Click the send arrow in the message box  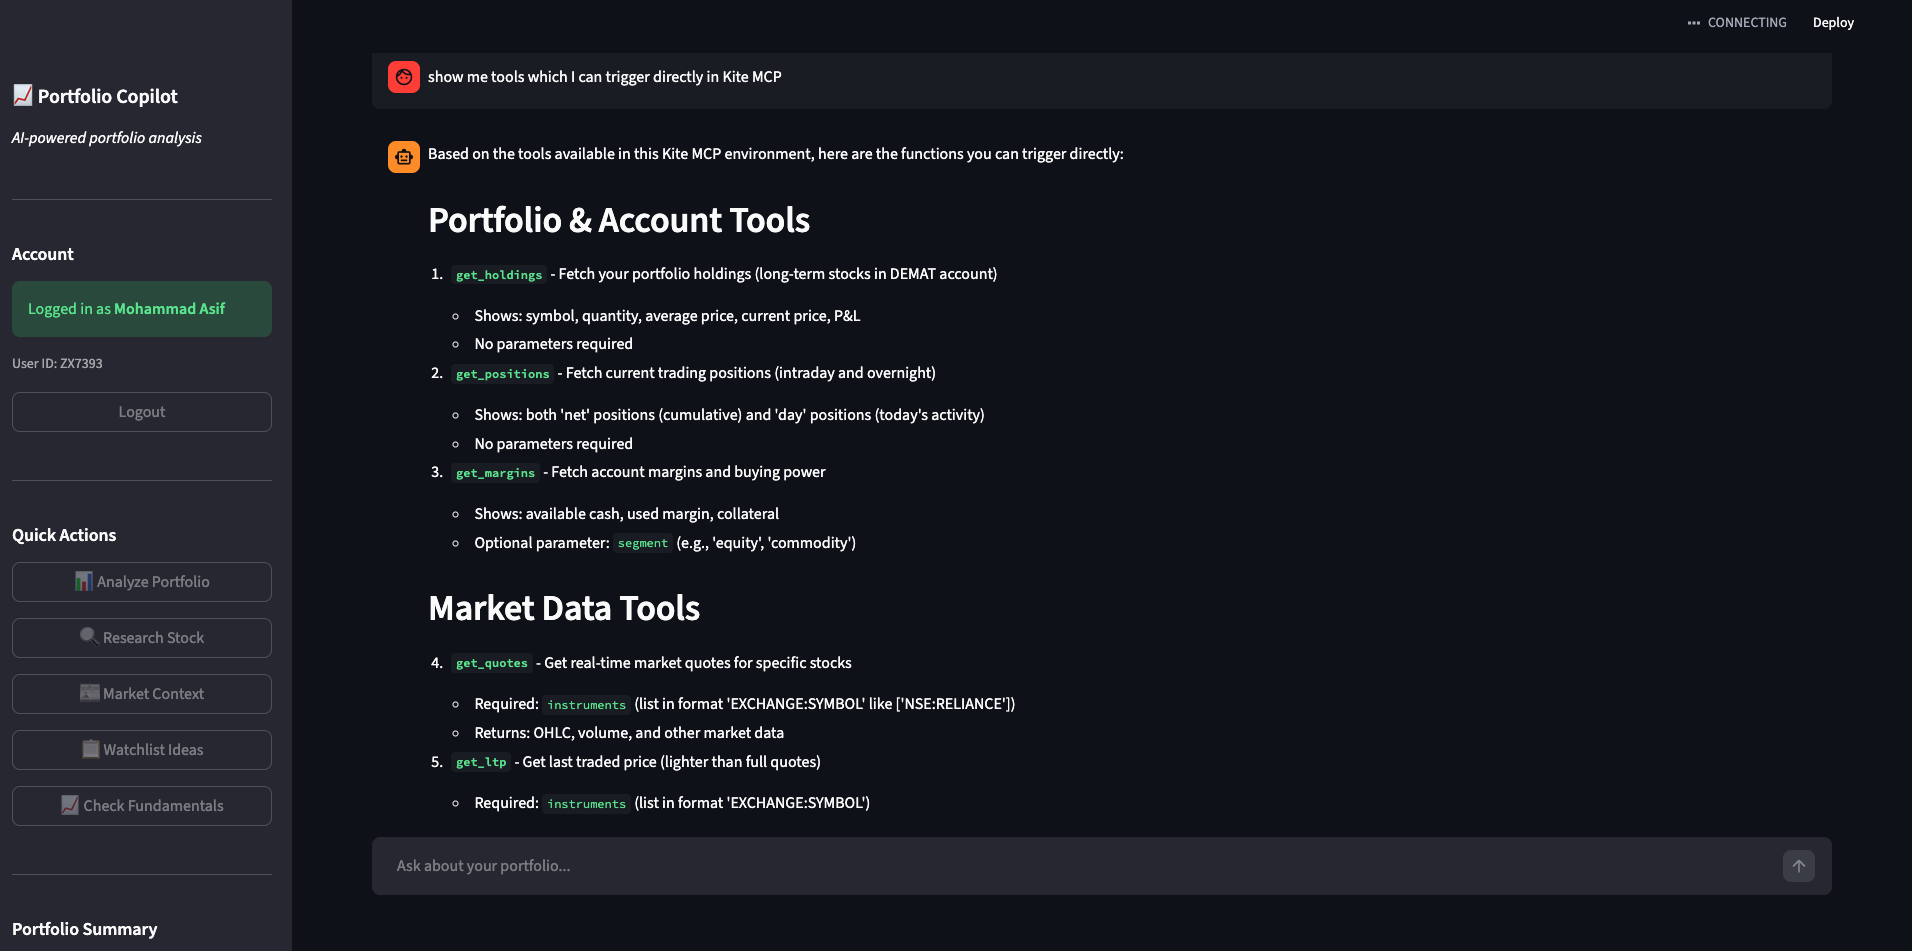(1798, 866)
